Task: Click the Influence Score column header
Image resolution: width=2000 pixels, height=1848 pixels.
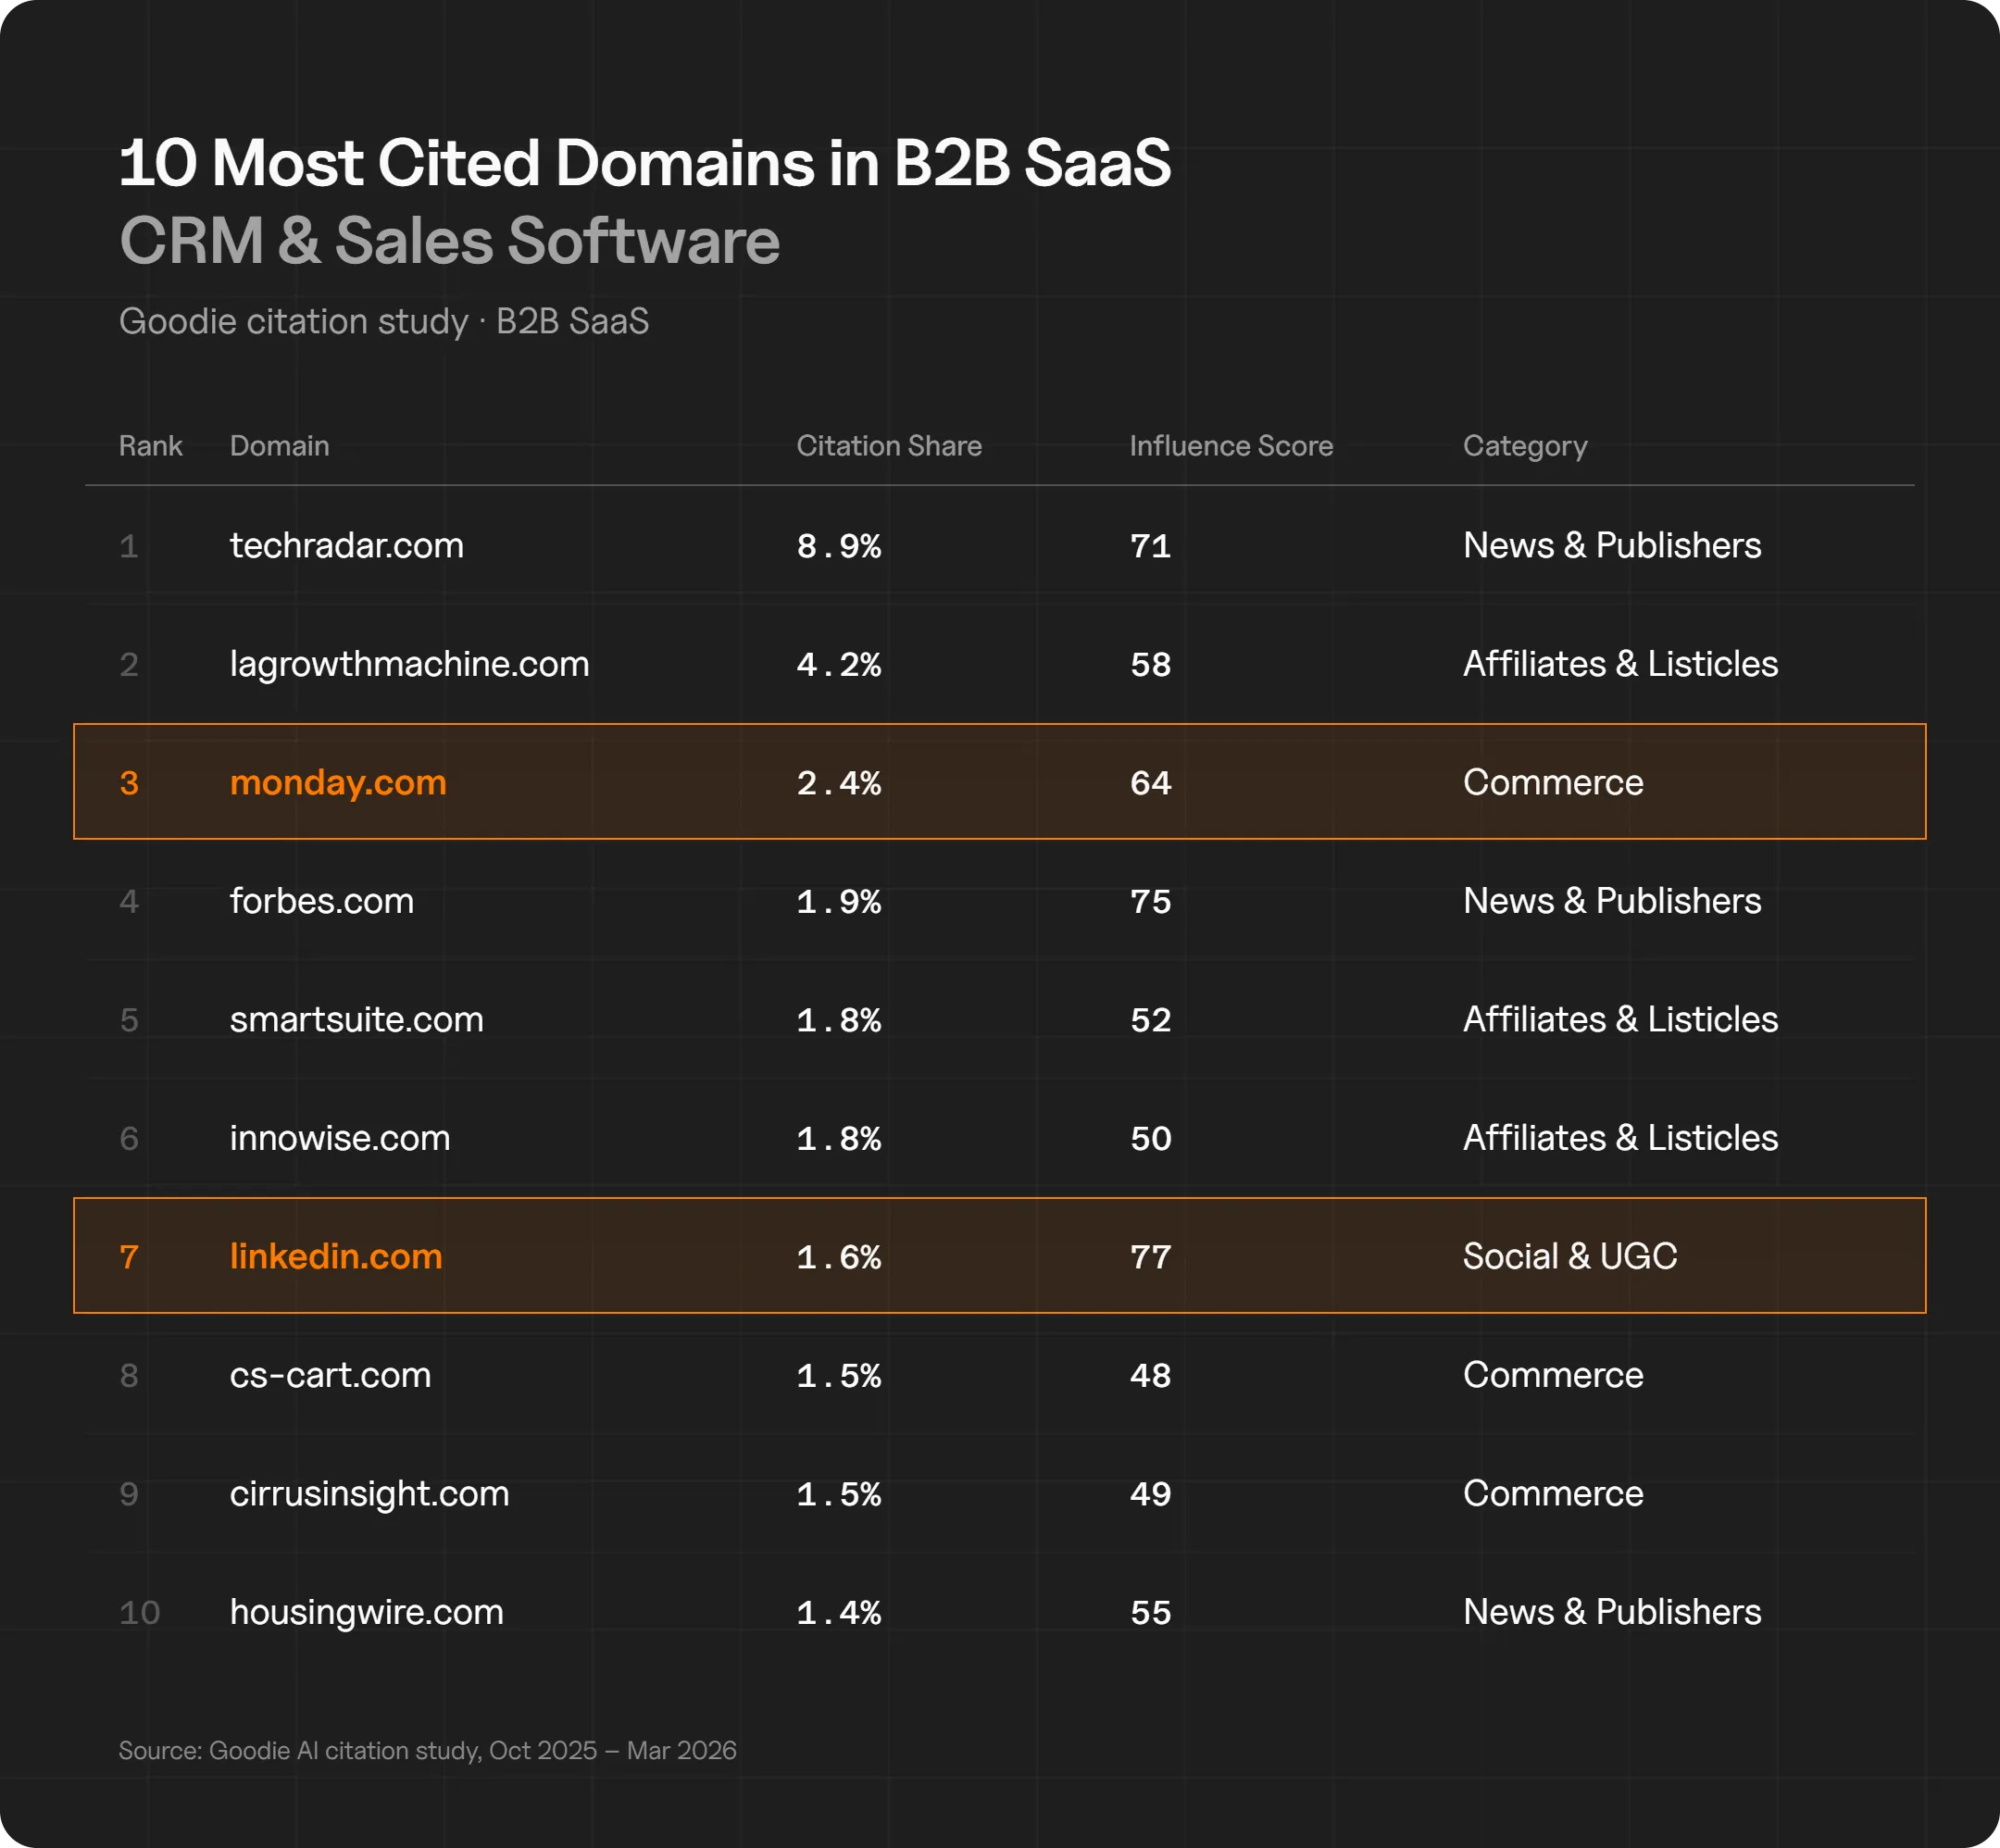Action: pos(1231,446)
